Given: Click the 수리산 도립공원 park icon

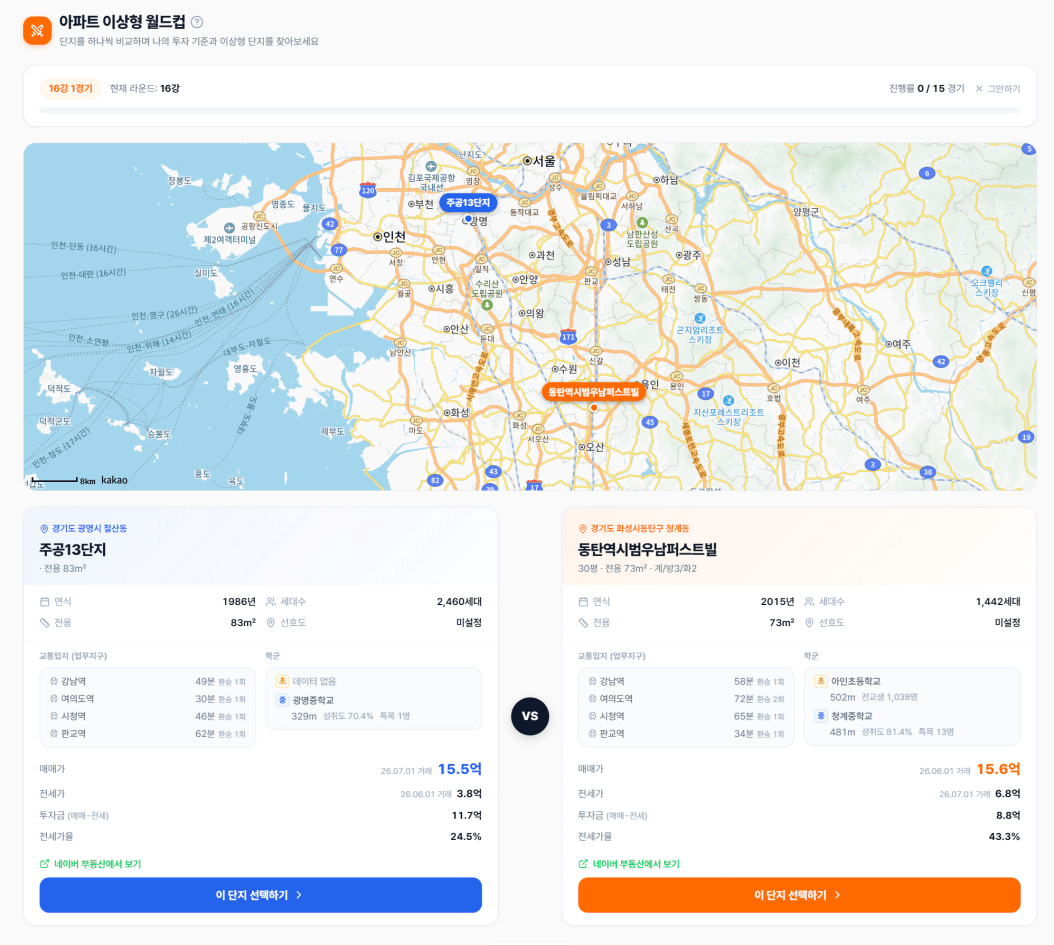Looking at the screenshot, I should 487,305.
